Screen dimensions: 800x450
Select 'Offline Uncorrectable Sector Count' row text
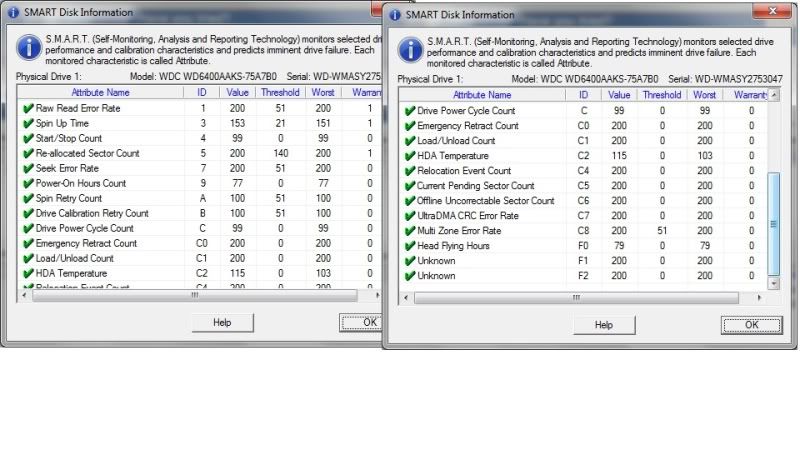click(486, 201)
